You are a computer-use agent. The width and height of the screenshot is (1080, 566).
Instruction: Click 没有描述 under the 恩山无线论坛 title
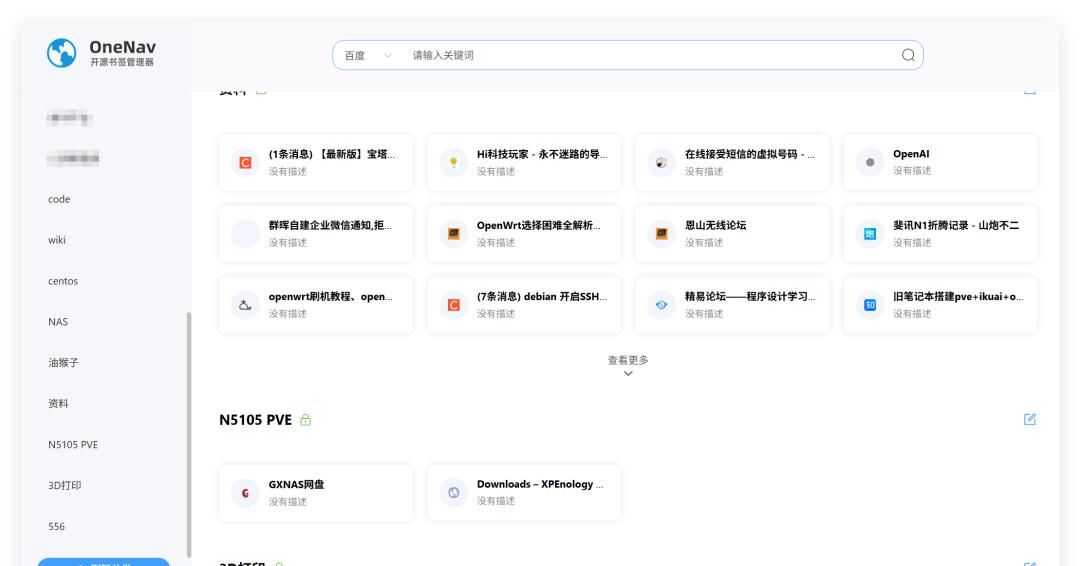704,242
